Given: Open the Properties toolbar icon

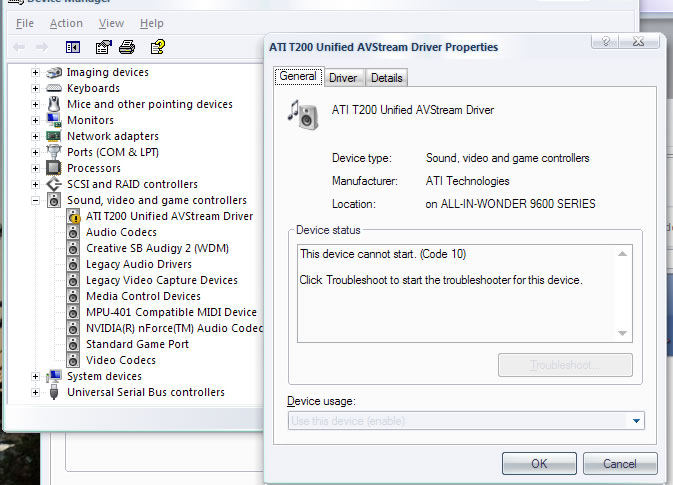Looking at the screenshot, I should (103, 47).
